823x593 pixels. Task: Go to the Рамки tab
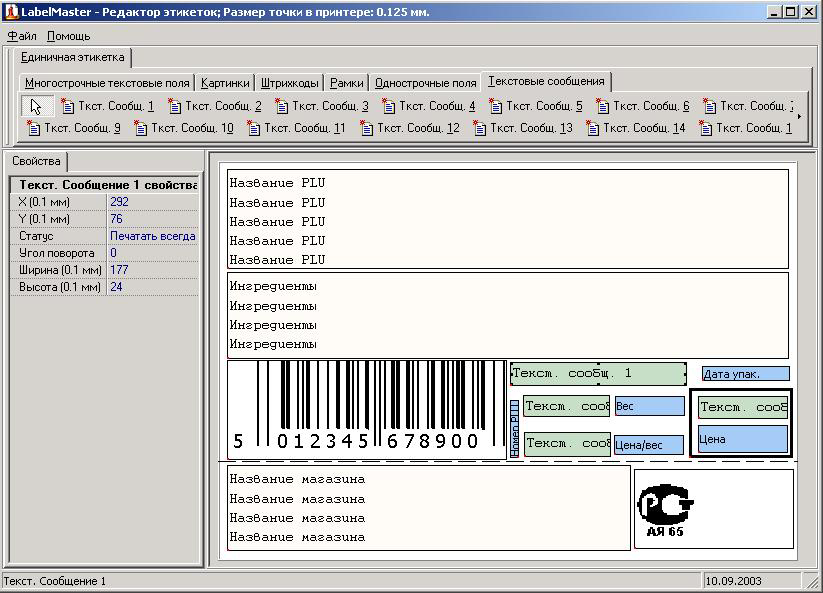346,83
